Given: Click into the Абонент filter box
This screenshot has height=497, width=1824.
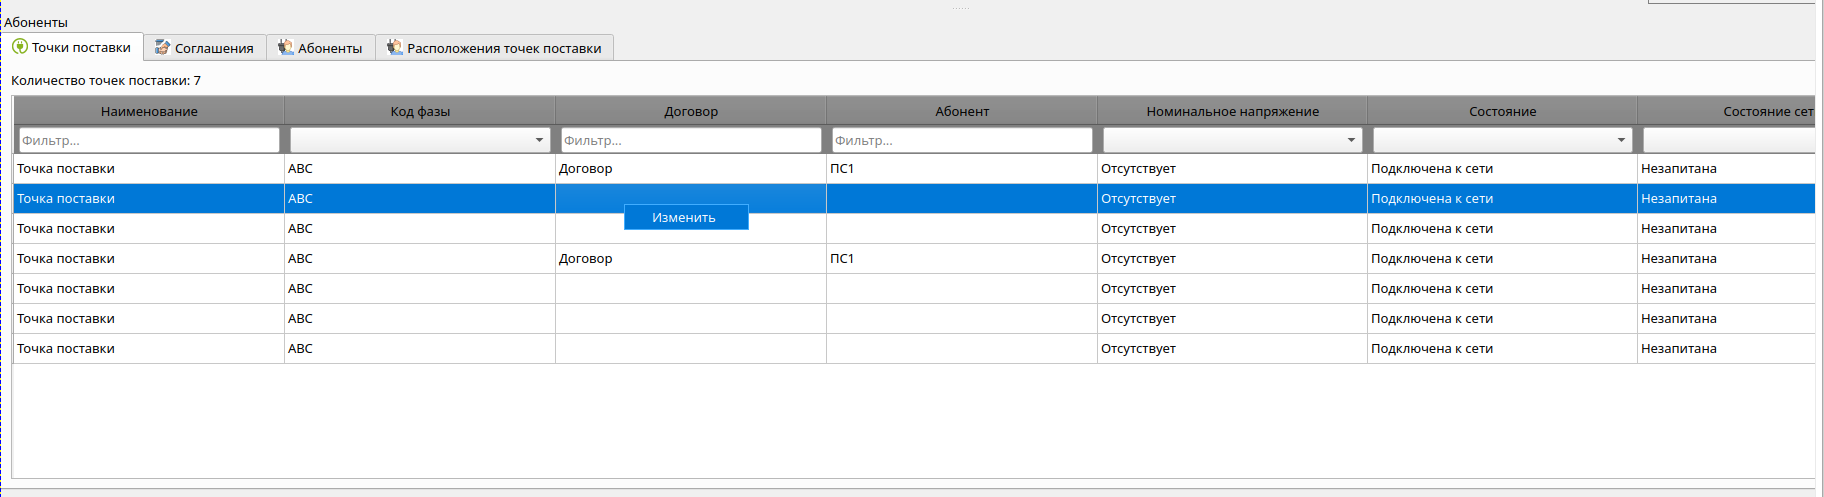Looking at the screenshot, I should 961,140.
